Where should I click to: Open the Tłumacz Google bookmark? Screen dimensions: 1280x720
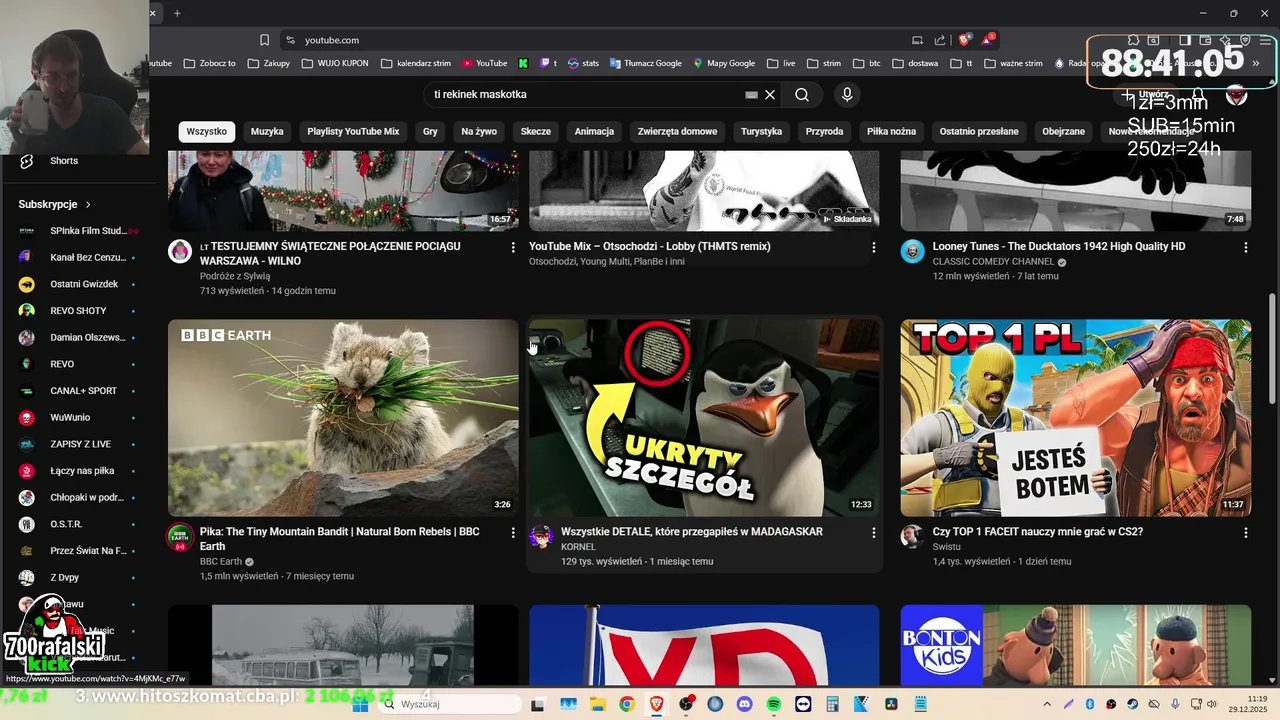644,63
